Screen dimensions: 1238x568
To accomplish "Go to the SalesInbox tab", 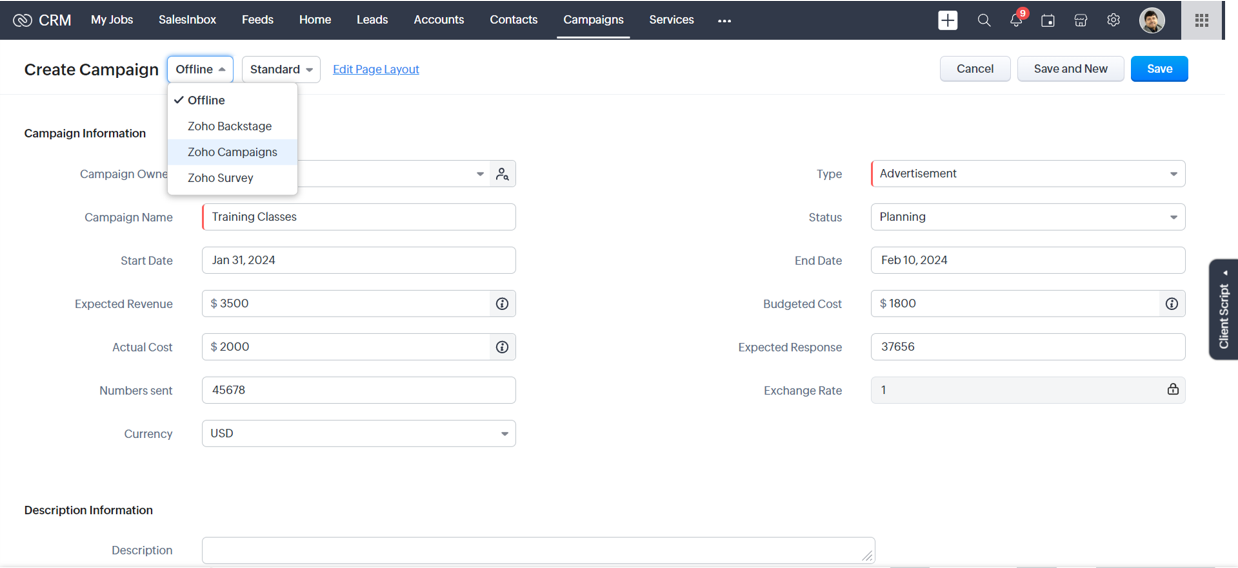I will point(187,20).
